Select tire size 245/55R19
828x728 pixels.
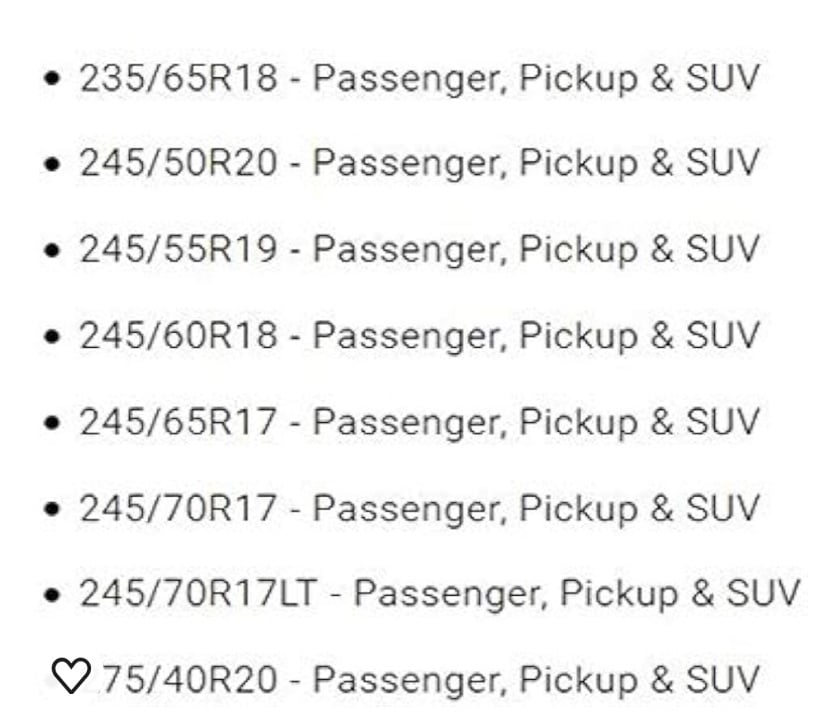point(178,249)
